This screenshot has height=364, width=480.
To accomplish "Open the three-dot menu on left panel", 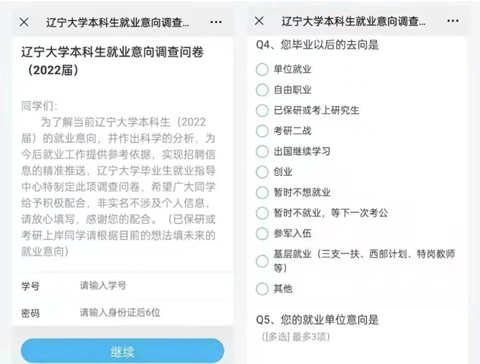I will [x=216, y=22].
